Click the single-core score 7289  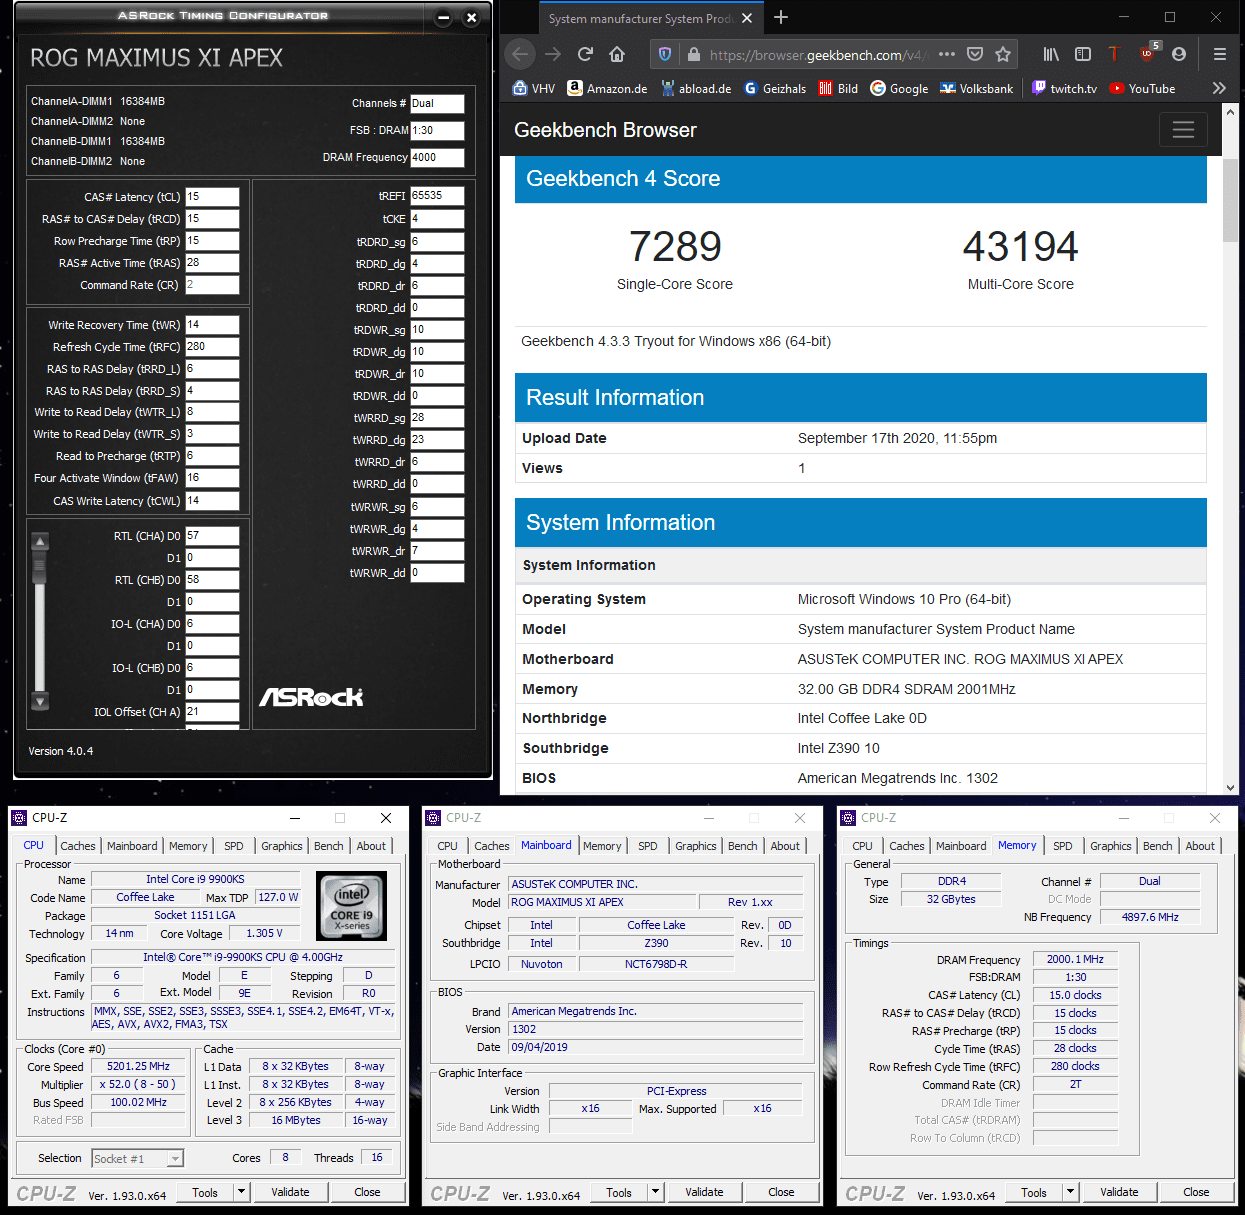coord(675,246)
